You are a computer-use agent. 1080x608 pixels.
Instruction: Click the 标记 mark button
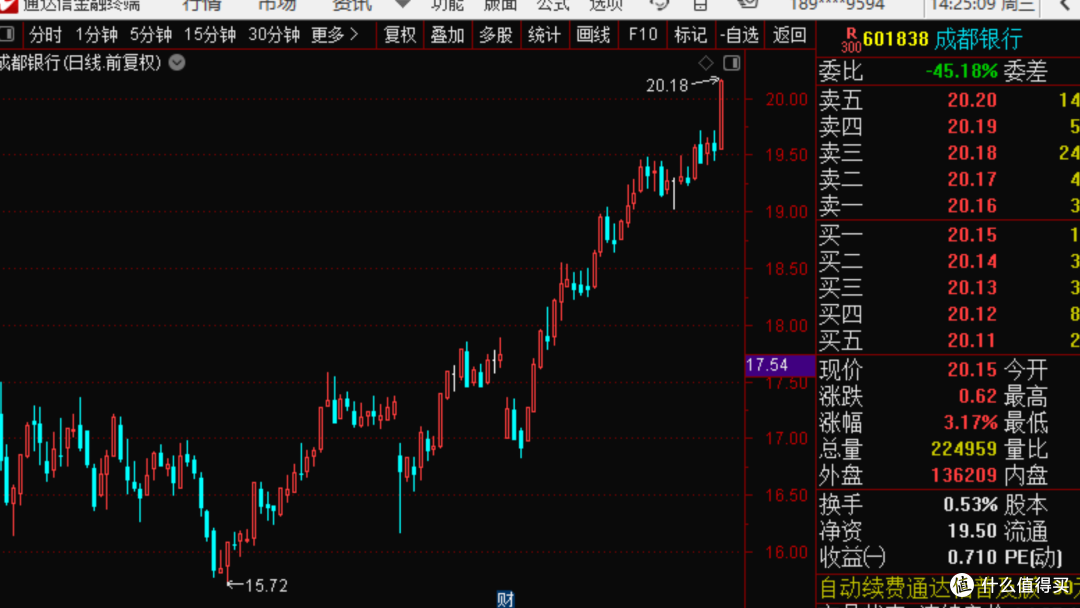[x=690, y=34]
